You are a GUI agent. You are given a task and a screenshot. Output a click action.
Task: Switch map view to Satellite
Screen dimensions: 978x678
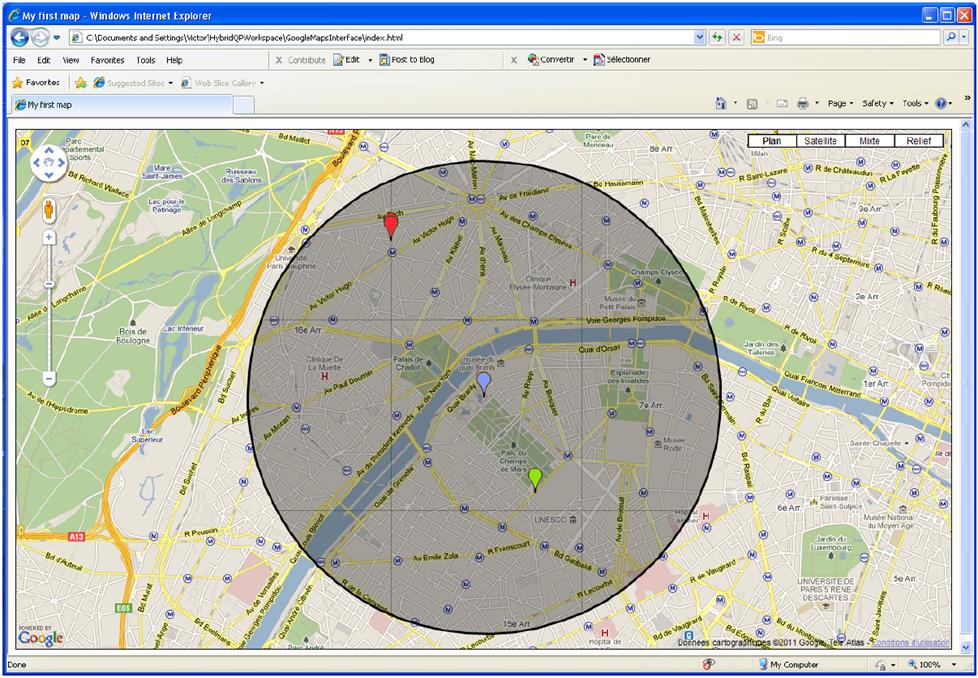click(820, 141)
